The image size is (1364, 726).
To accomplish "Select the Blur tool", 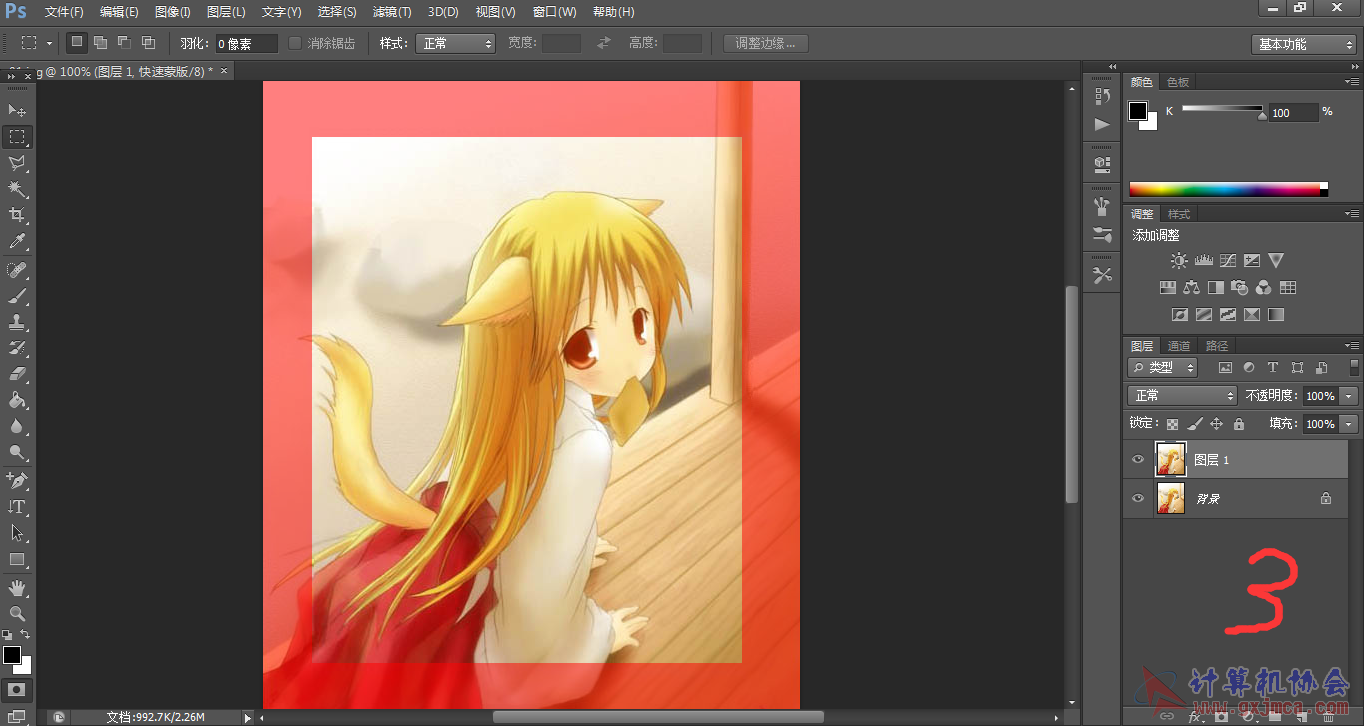I will tap(17, 426).
